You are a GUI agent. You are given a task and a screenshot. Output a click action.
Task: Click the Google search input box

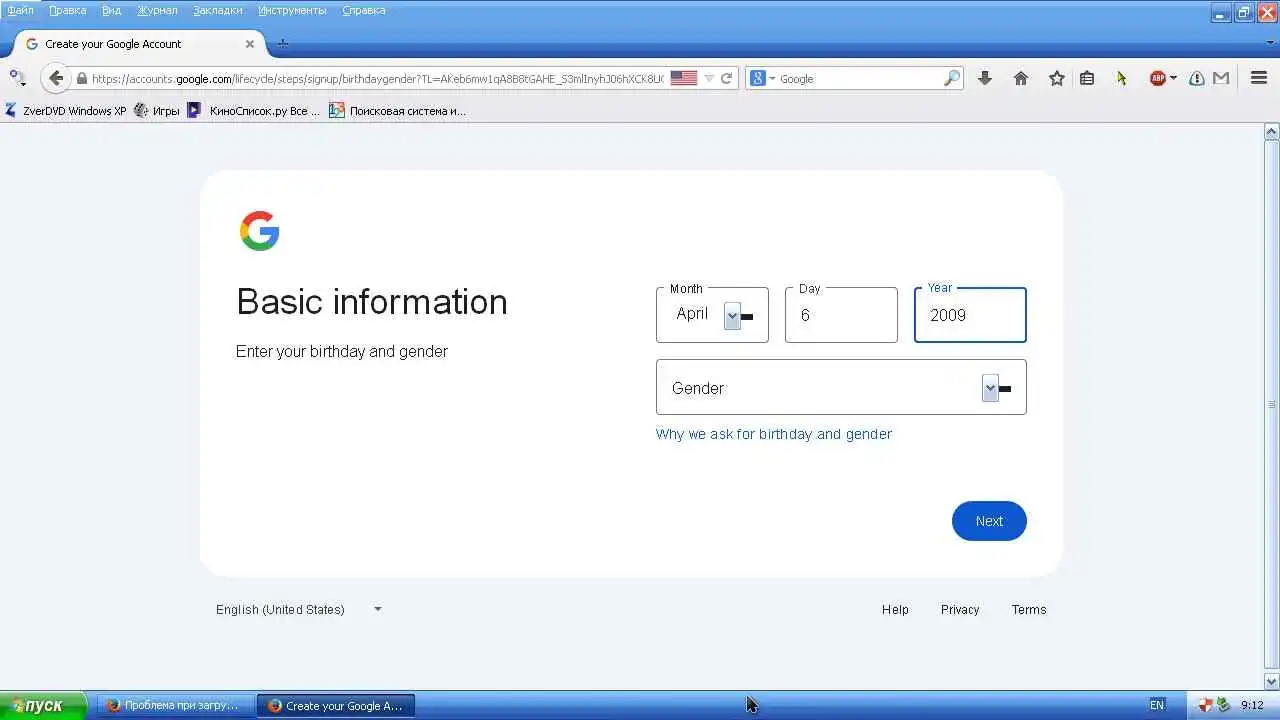pyautogui.click(x=860, y=78)
